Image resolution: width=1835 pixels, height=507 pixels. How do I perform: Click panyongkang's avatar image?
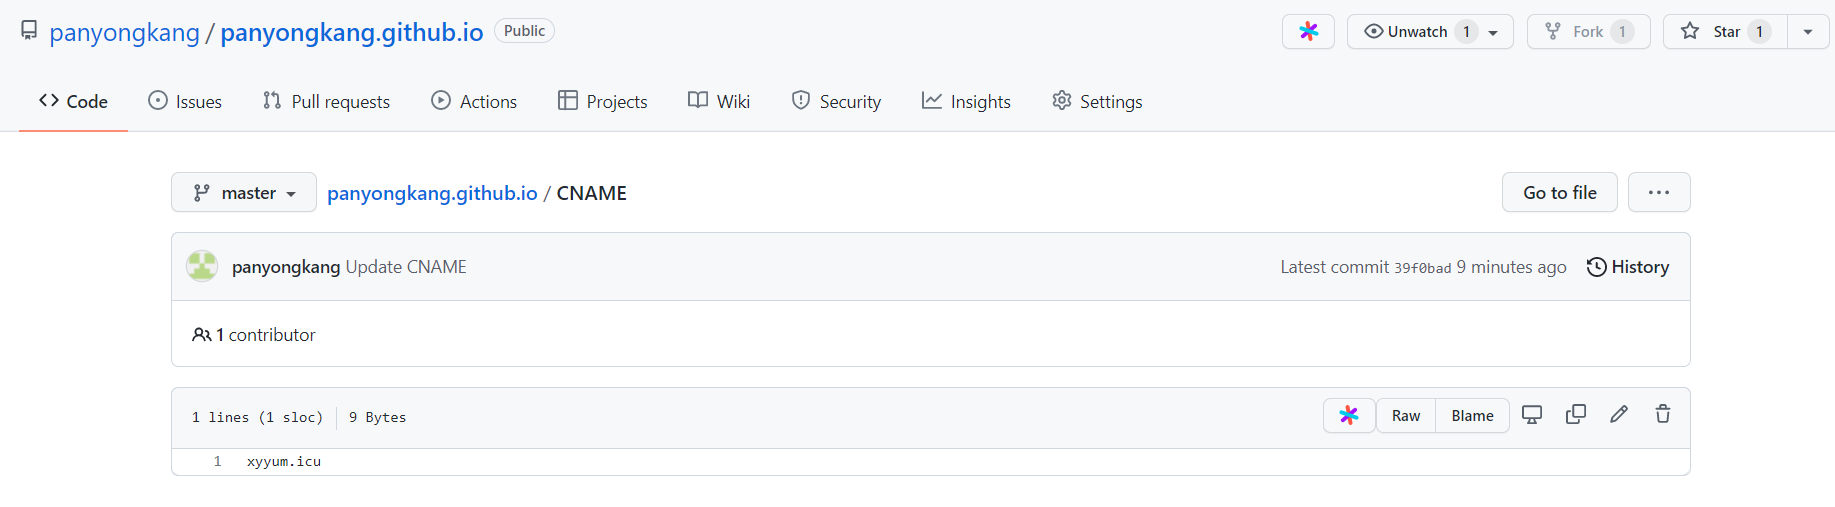click(202, 267)
